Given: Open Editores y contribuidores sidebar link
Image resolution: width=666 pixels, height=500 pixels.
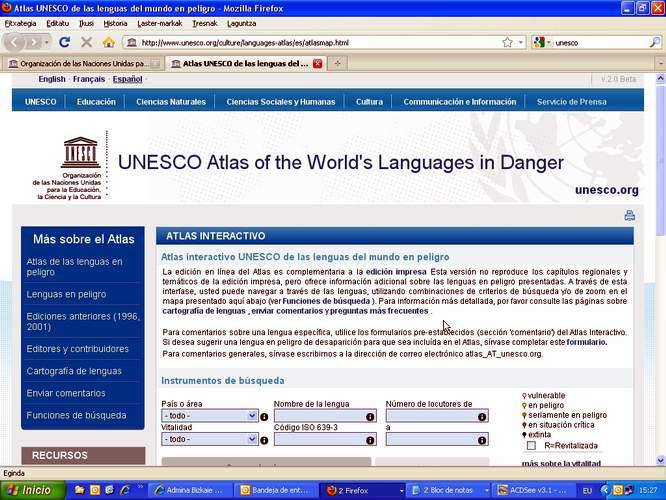Looking at the screenshot, I should click(77, 349).
